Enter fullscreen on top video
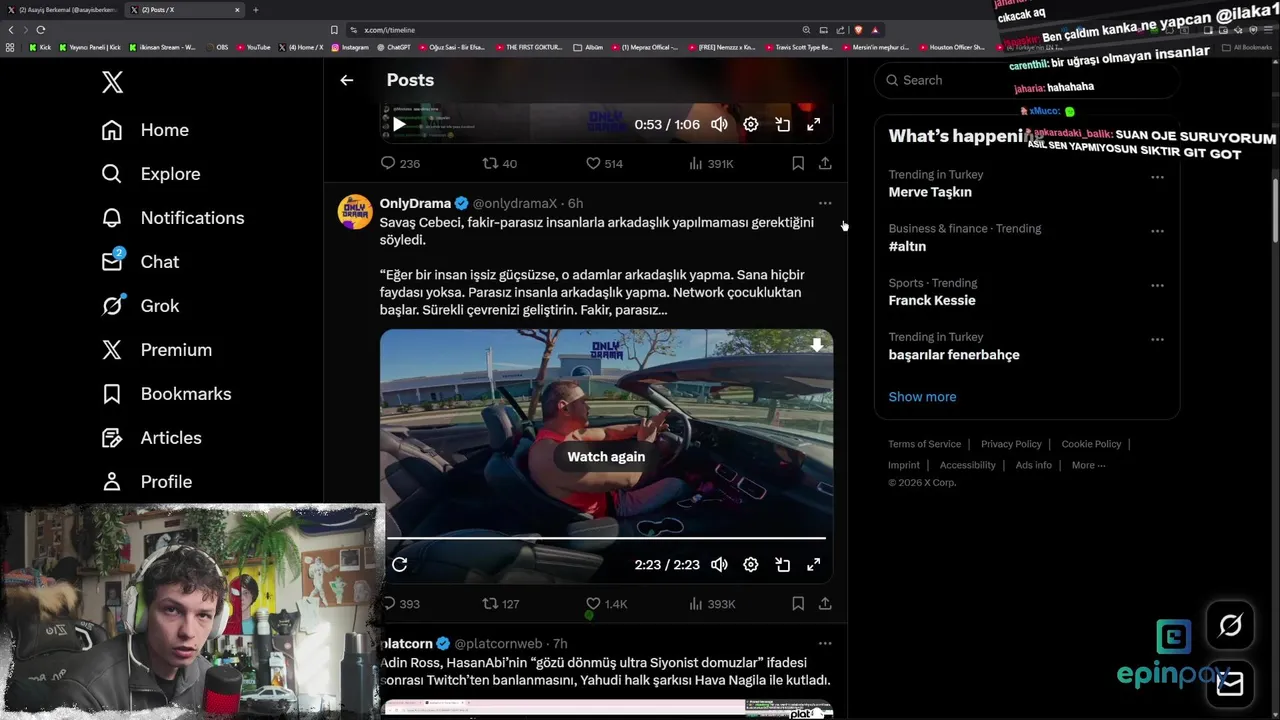This screenshot has height=720, width=1280. click(x=814, y=125)
